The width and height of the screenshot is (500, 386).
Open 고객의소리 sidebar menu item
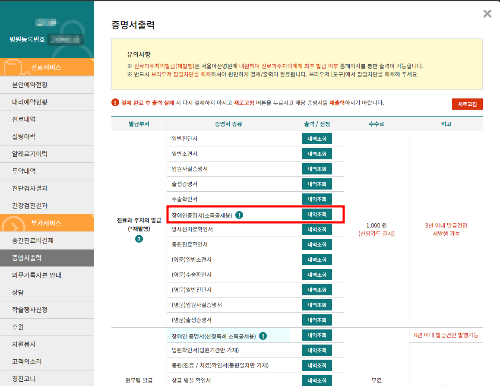tap(47, 361)
